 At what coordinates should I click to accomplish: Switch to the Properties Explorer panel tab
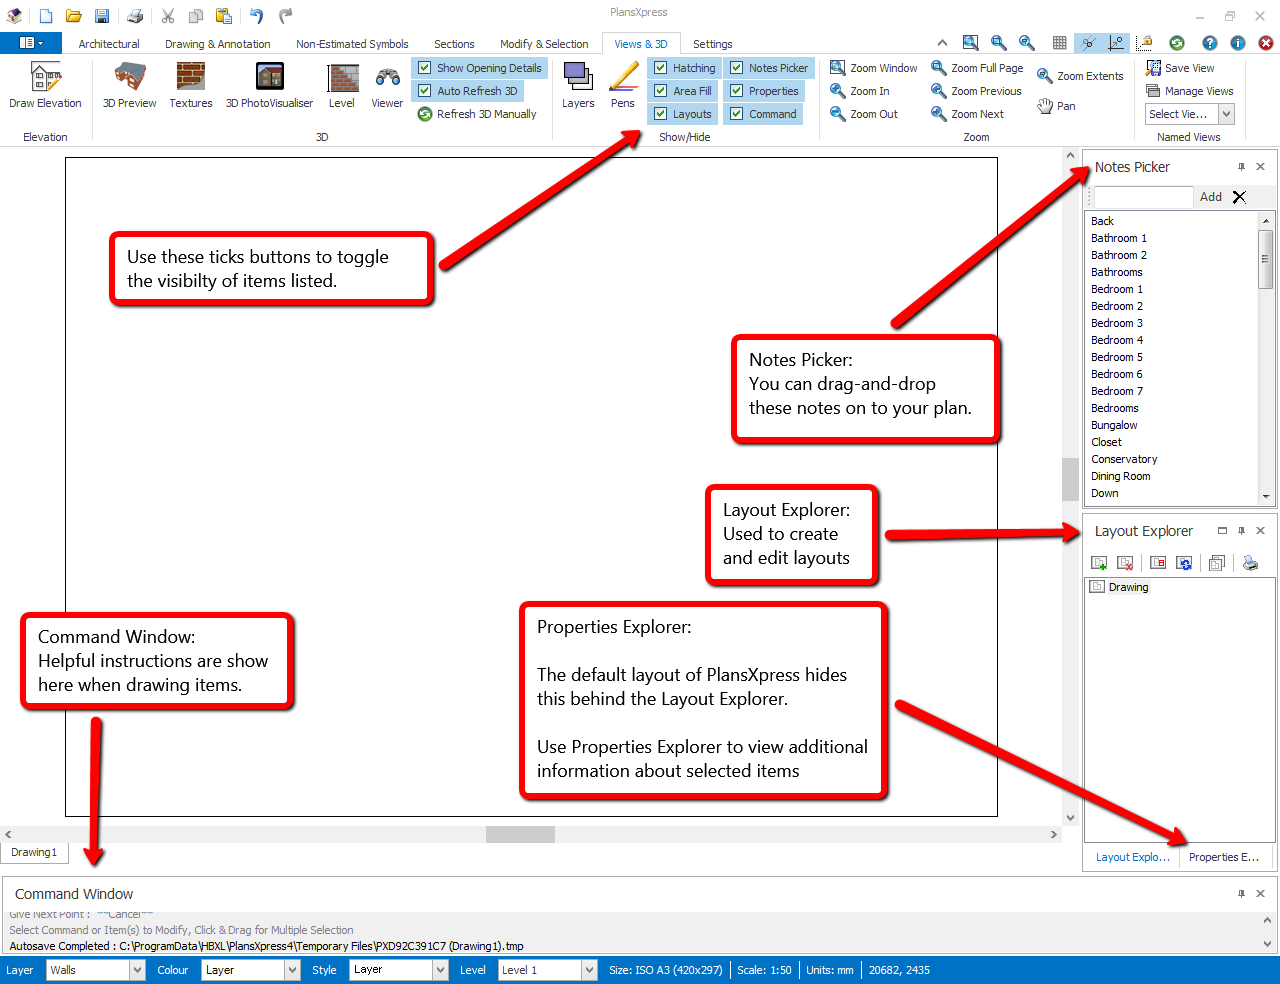coord(1224,857)
